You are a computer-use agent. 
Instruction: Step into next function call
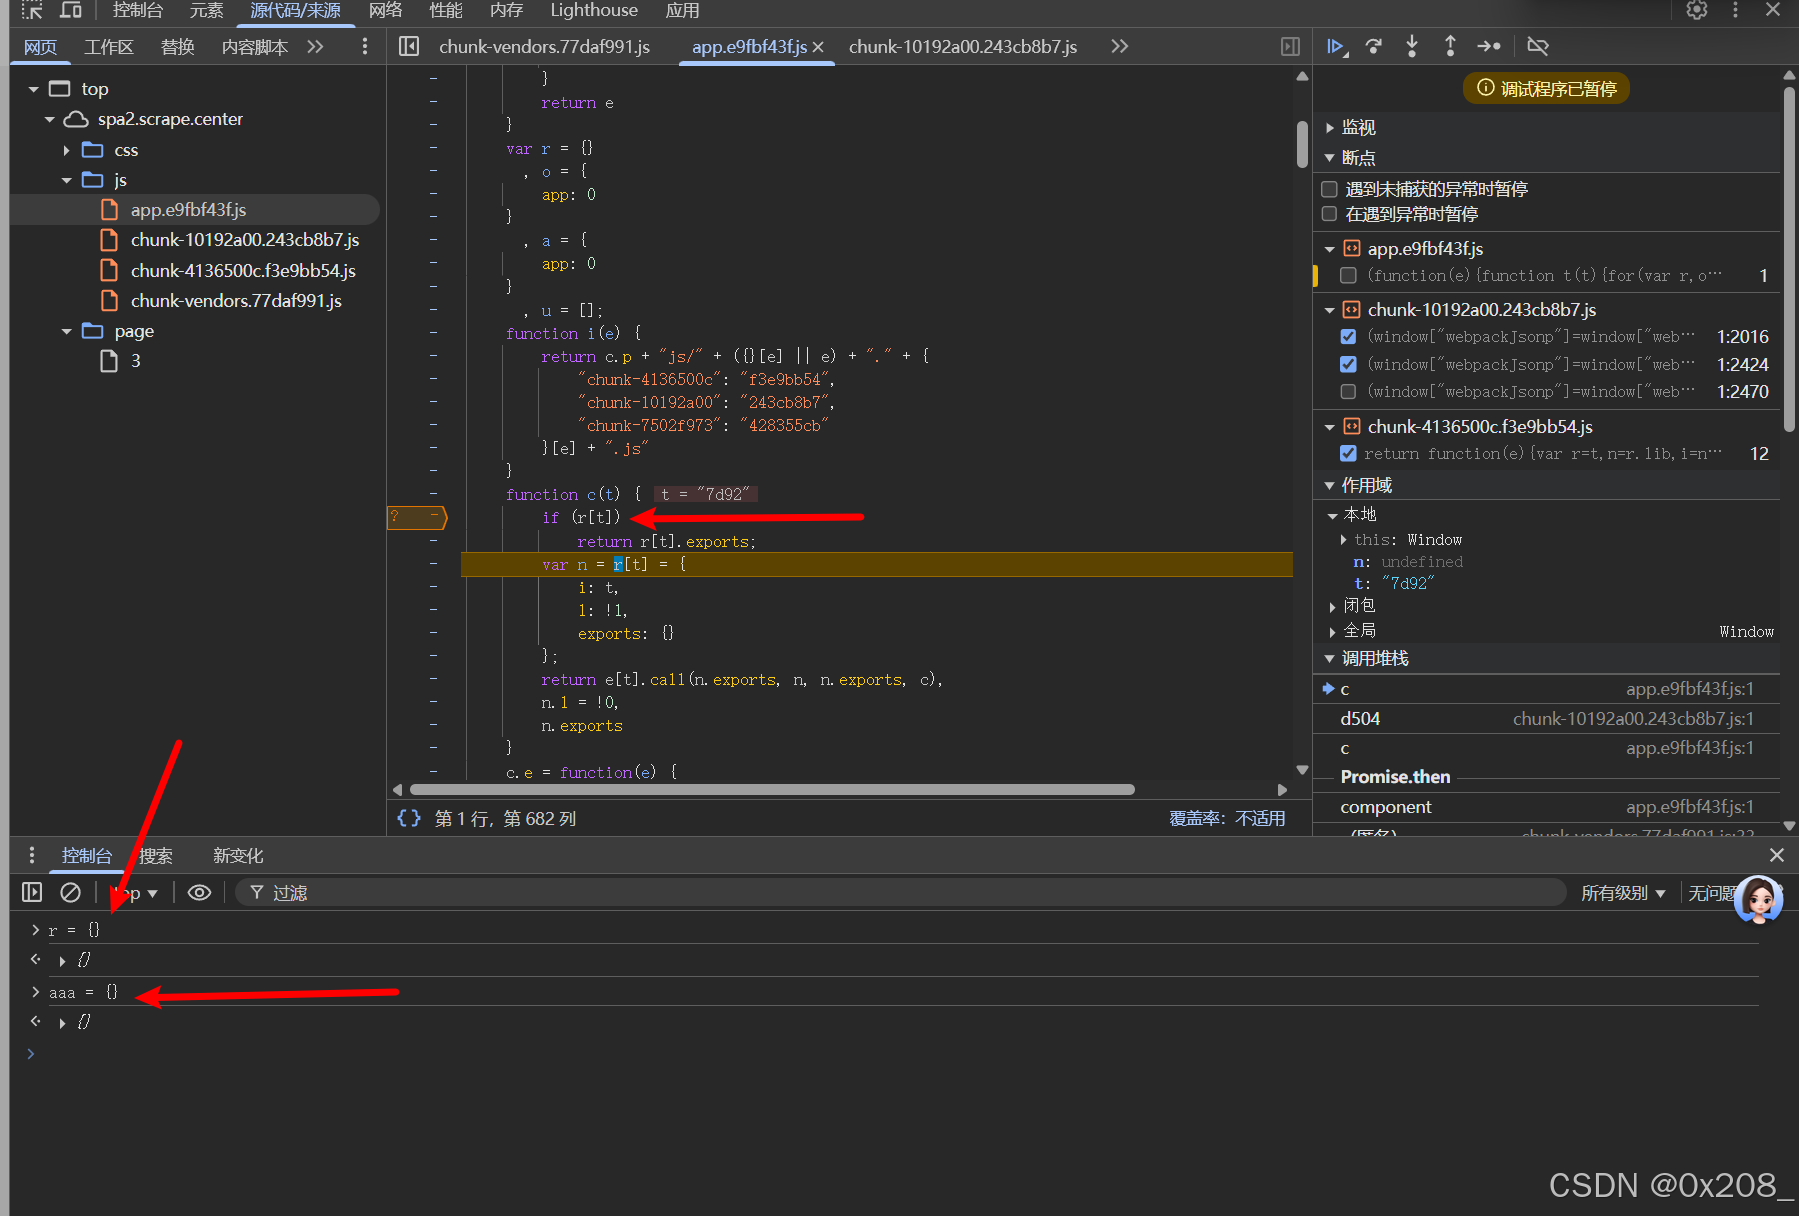(1412, 46)
